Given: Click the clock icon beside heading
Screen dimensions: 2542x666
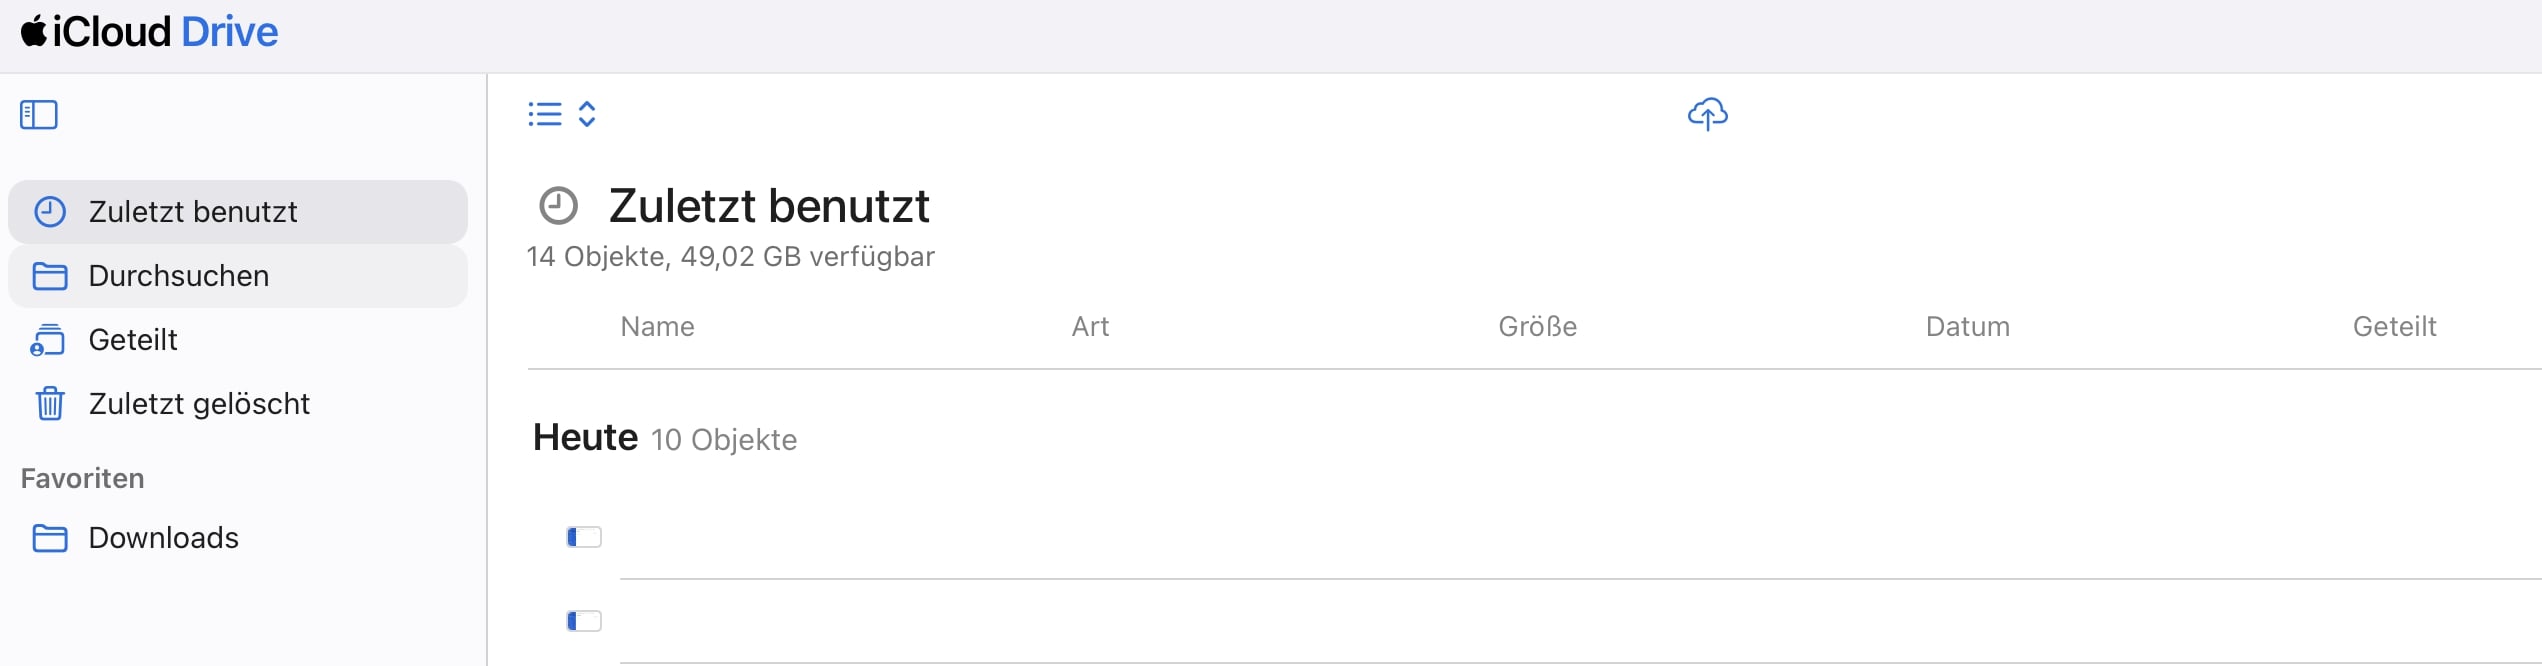Looking at the screenshot, I should 558,206.
